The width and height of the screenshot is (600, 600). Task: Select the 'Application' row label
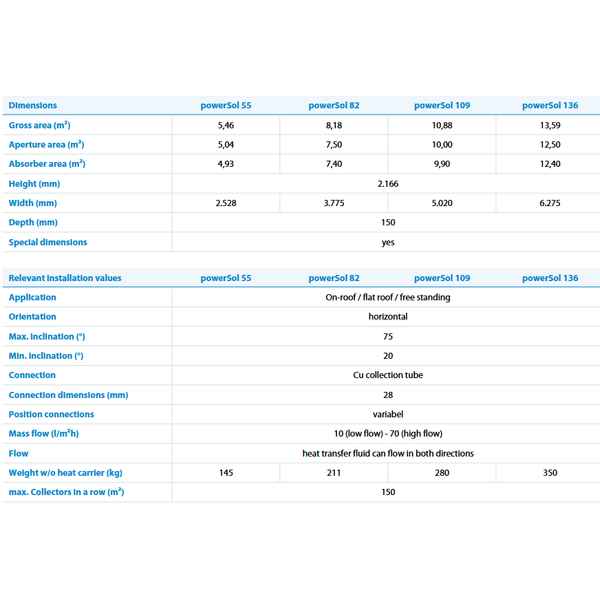pyautogui.click(x=32, y=298)
